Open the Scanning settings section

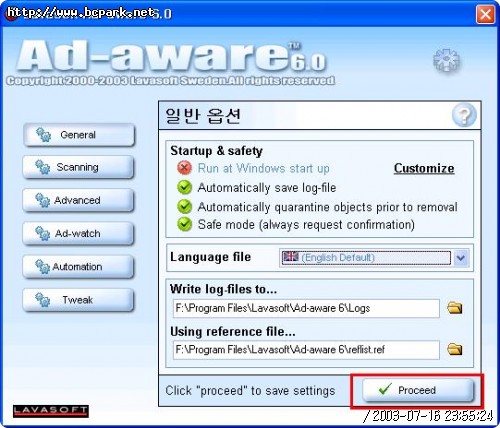(78, 167)
